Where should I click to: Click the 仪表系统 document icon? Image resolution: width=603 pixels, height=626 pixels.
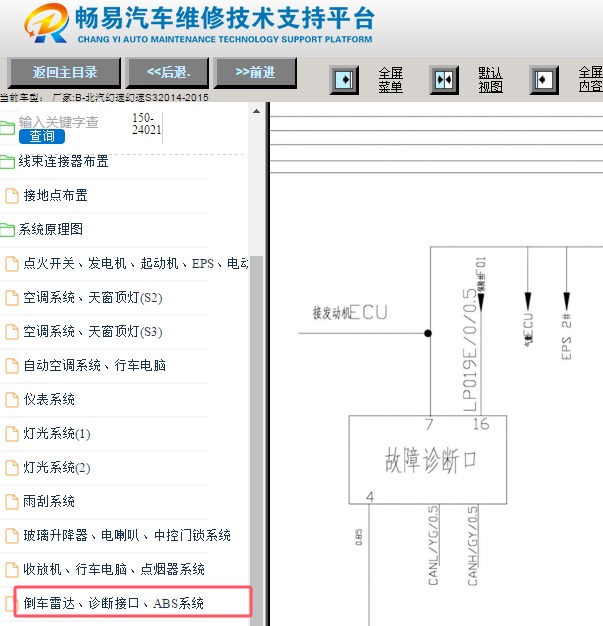click(x=12, y=400)
